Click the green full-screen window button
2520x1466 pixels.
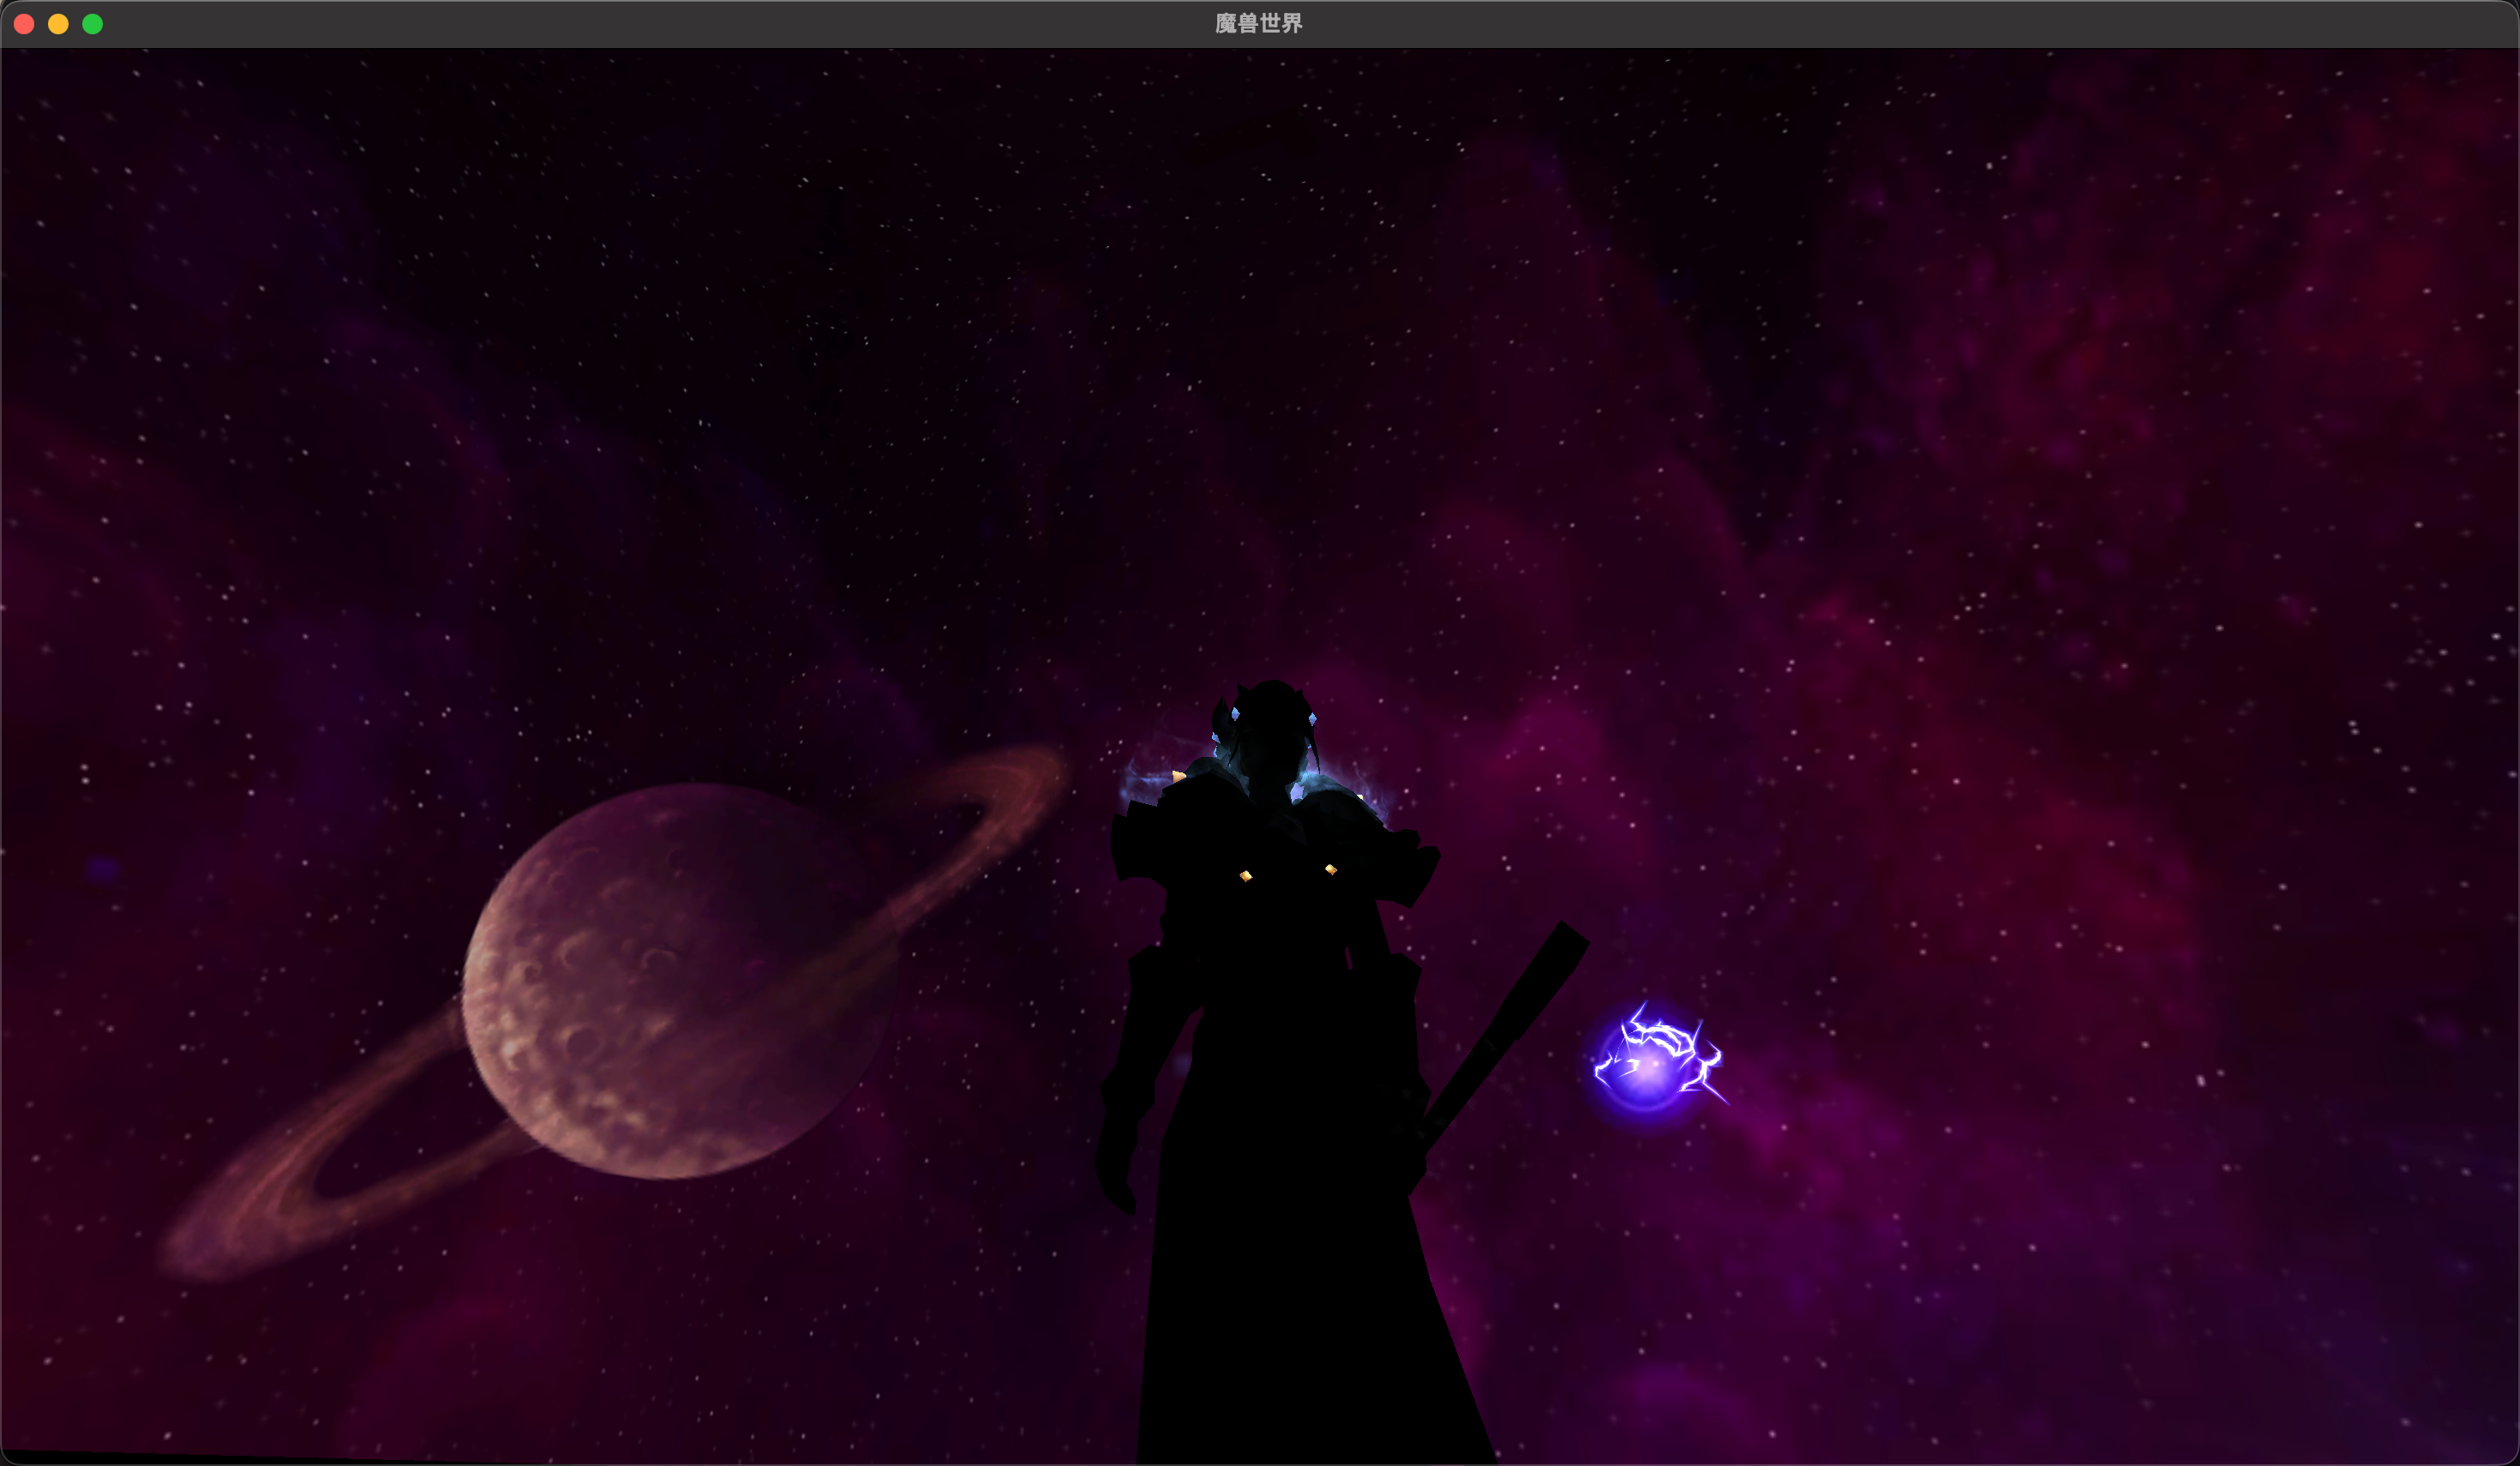pyautogui.click(x=92, y=24)
